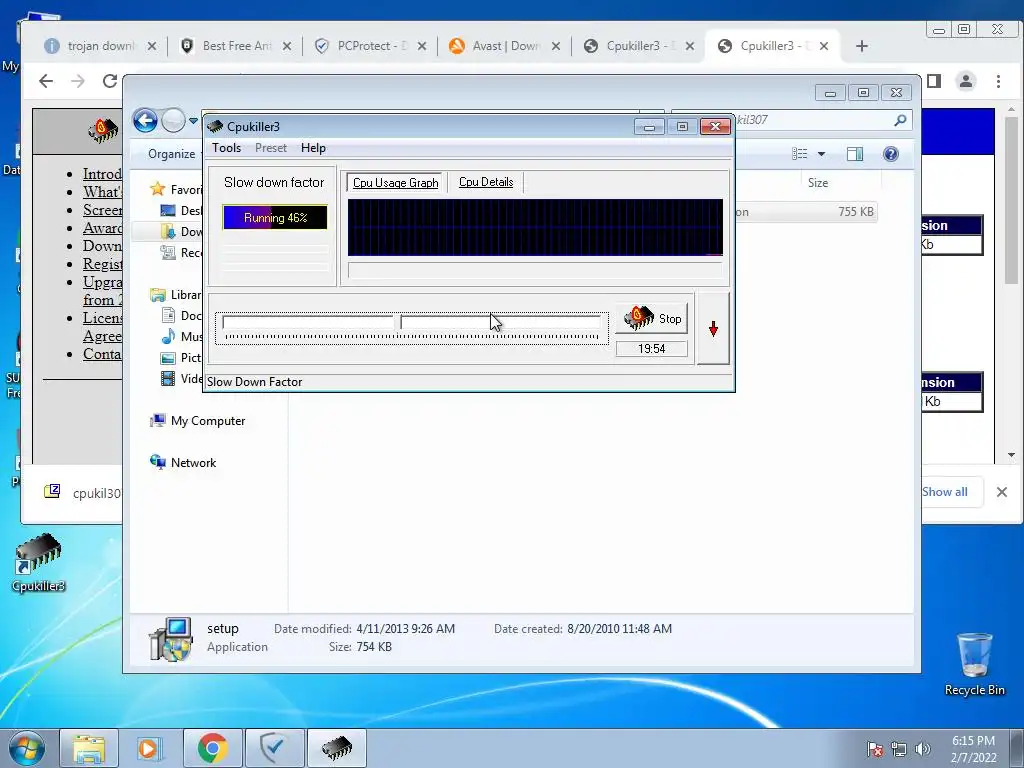Select Network in Explorer sidebar

[183, 462]
